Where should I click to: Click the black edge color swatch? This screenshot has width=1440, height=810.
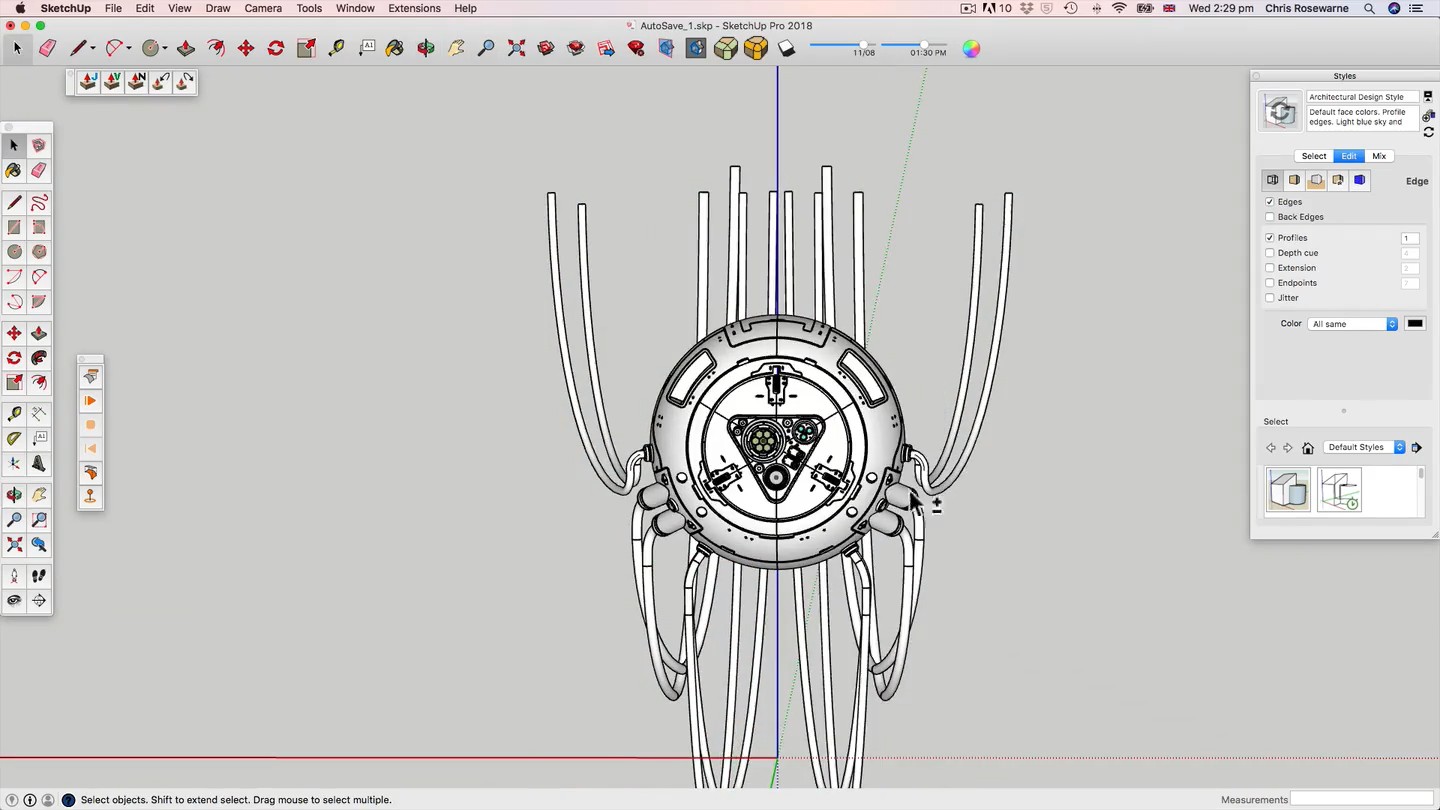[x=1414, y=324]
